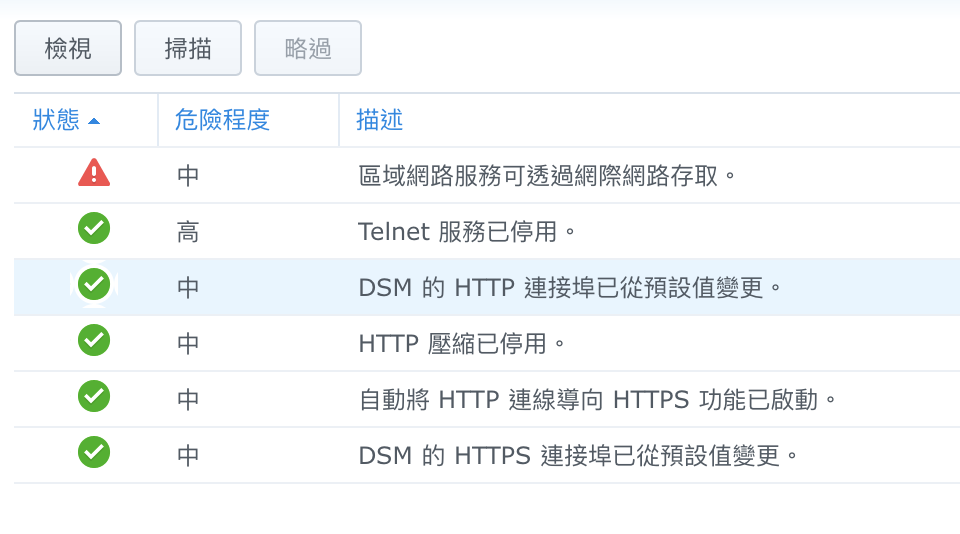The height and width of the screenshot is (534, 960).
Task: Click green check icon for DSM HTTPS 連接埠 row
Action: pyautogui.click(x=94, y=453)
